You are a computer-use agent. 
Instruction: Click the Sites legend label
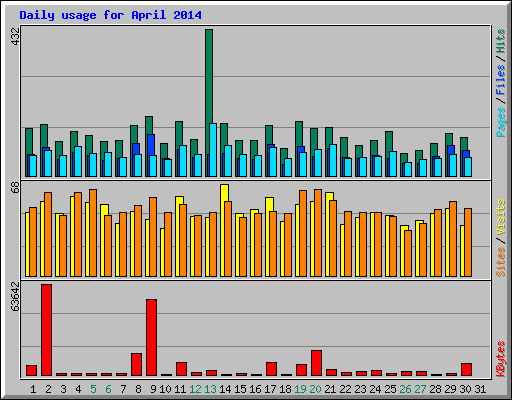pyautogui.click(x=501, y=262)
